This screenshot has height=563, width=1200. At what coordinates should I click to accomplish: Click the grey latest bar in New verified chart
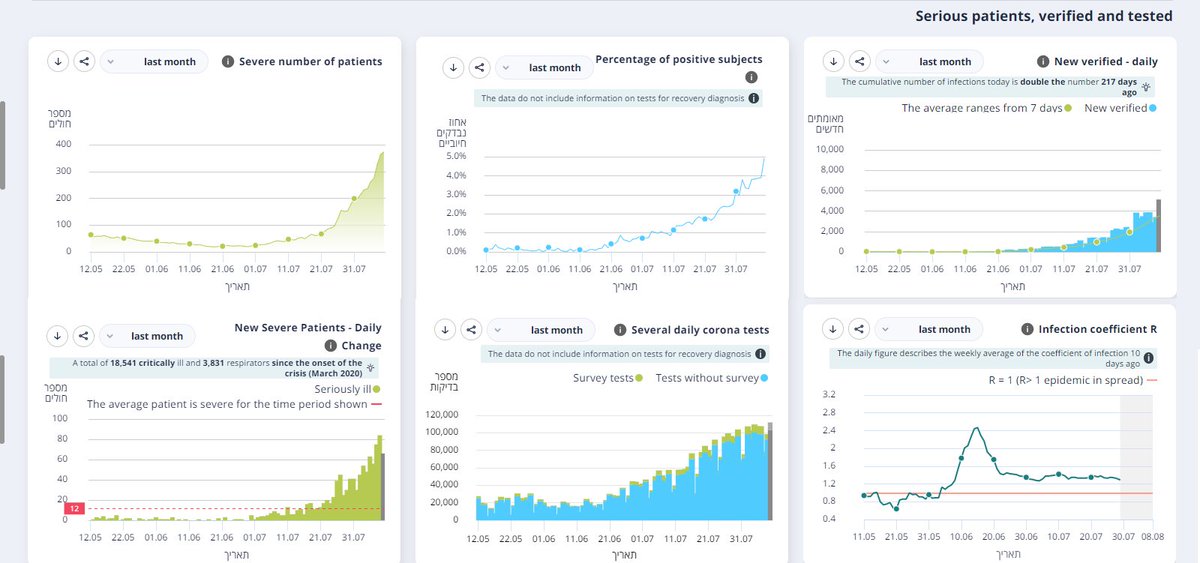(1158, 225)
